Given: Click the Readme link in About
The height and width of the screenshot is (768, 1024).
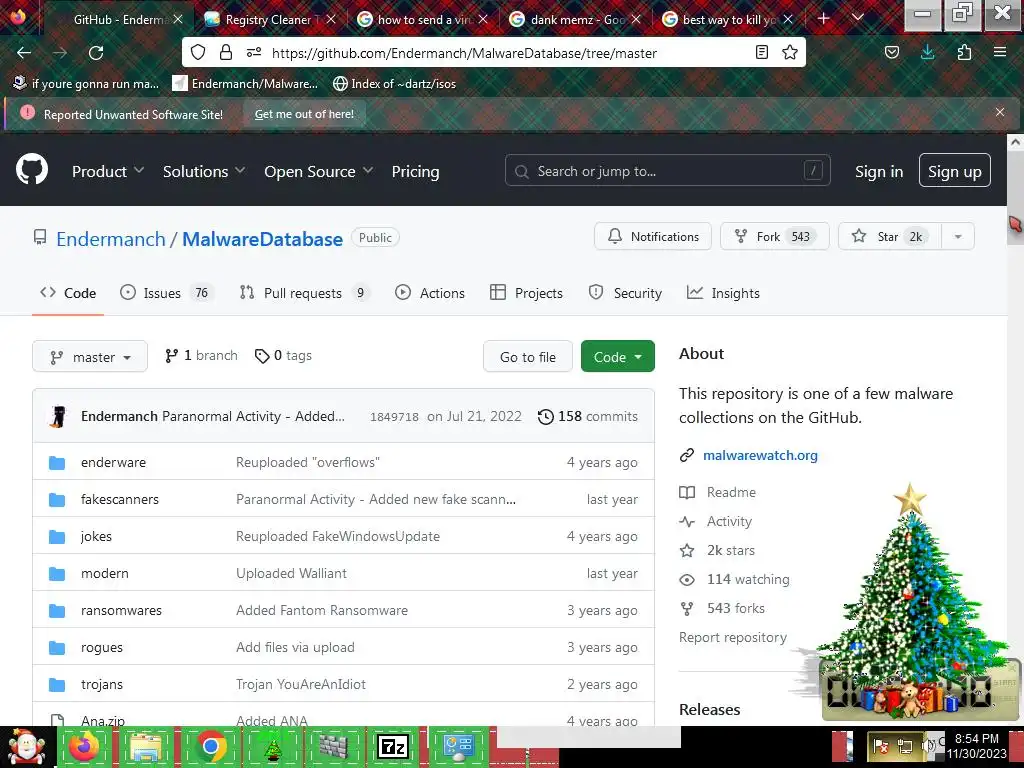Looking at the screenshot, I should [731, 492].
